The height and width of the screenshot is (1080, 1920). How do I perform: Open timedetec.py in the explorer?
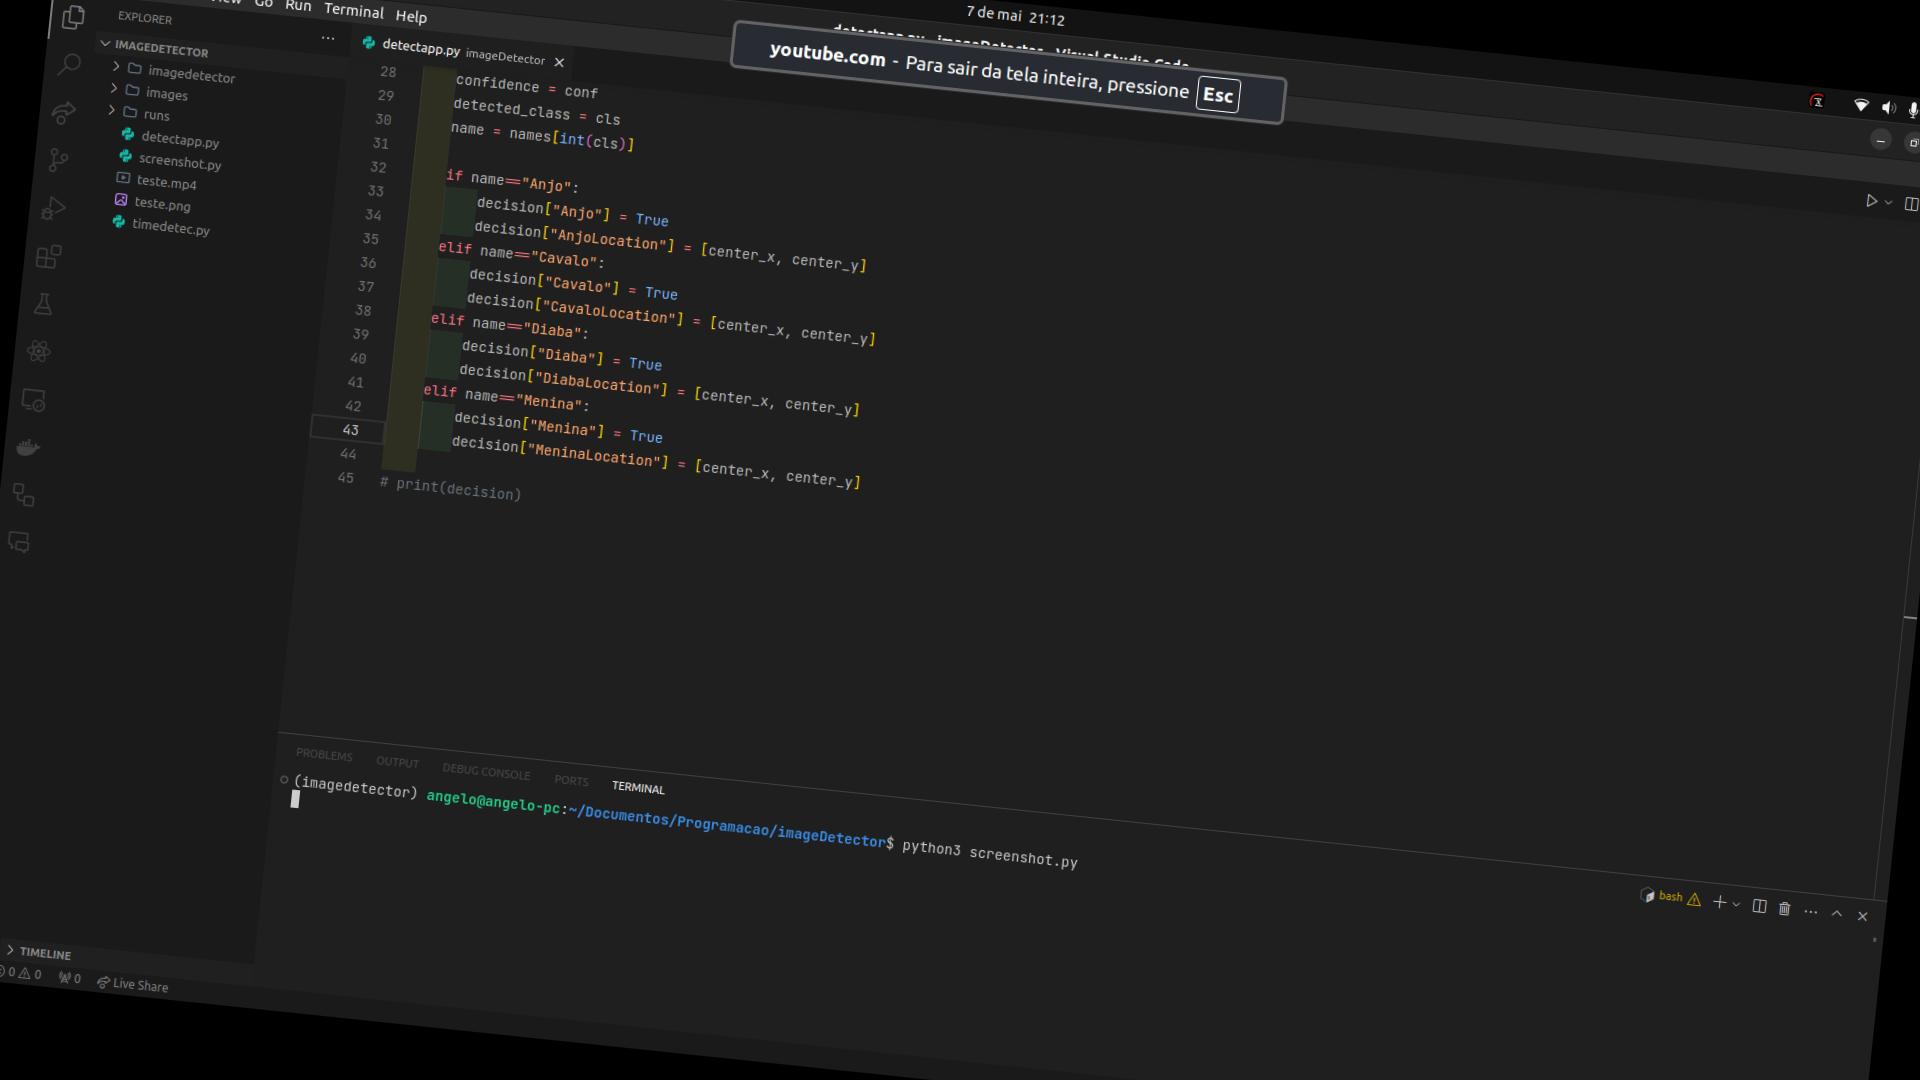170,226
